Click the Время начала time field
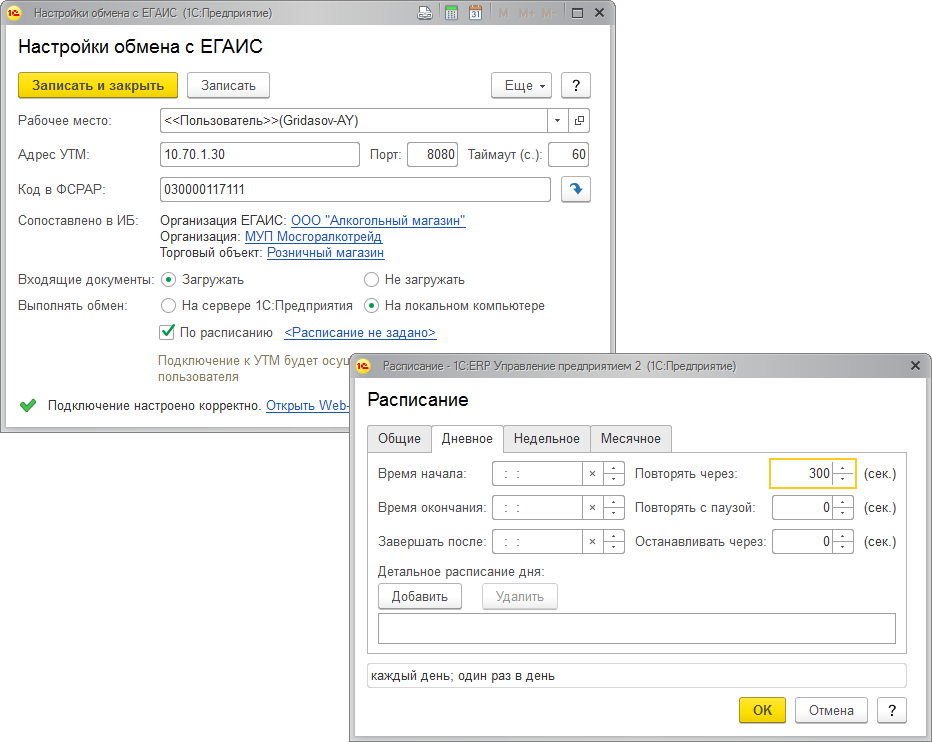The width and height of the screenshot is (932, 742). 537,474
